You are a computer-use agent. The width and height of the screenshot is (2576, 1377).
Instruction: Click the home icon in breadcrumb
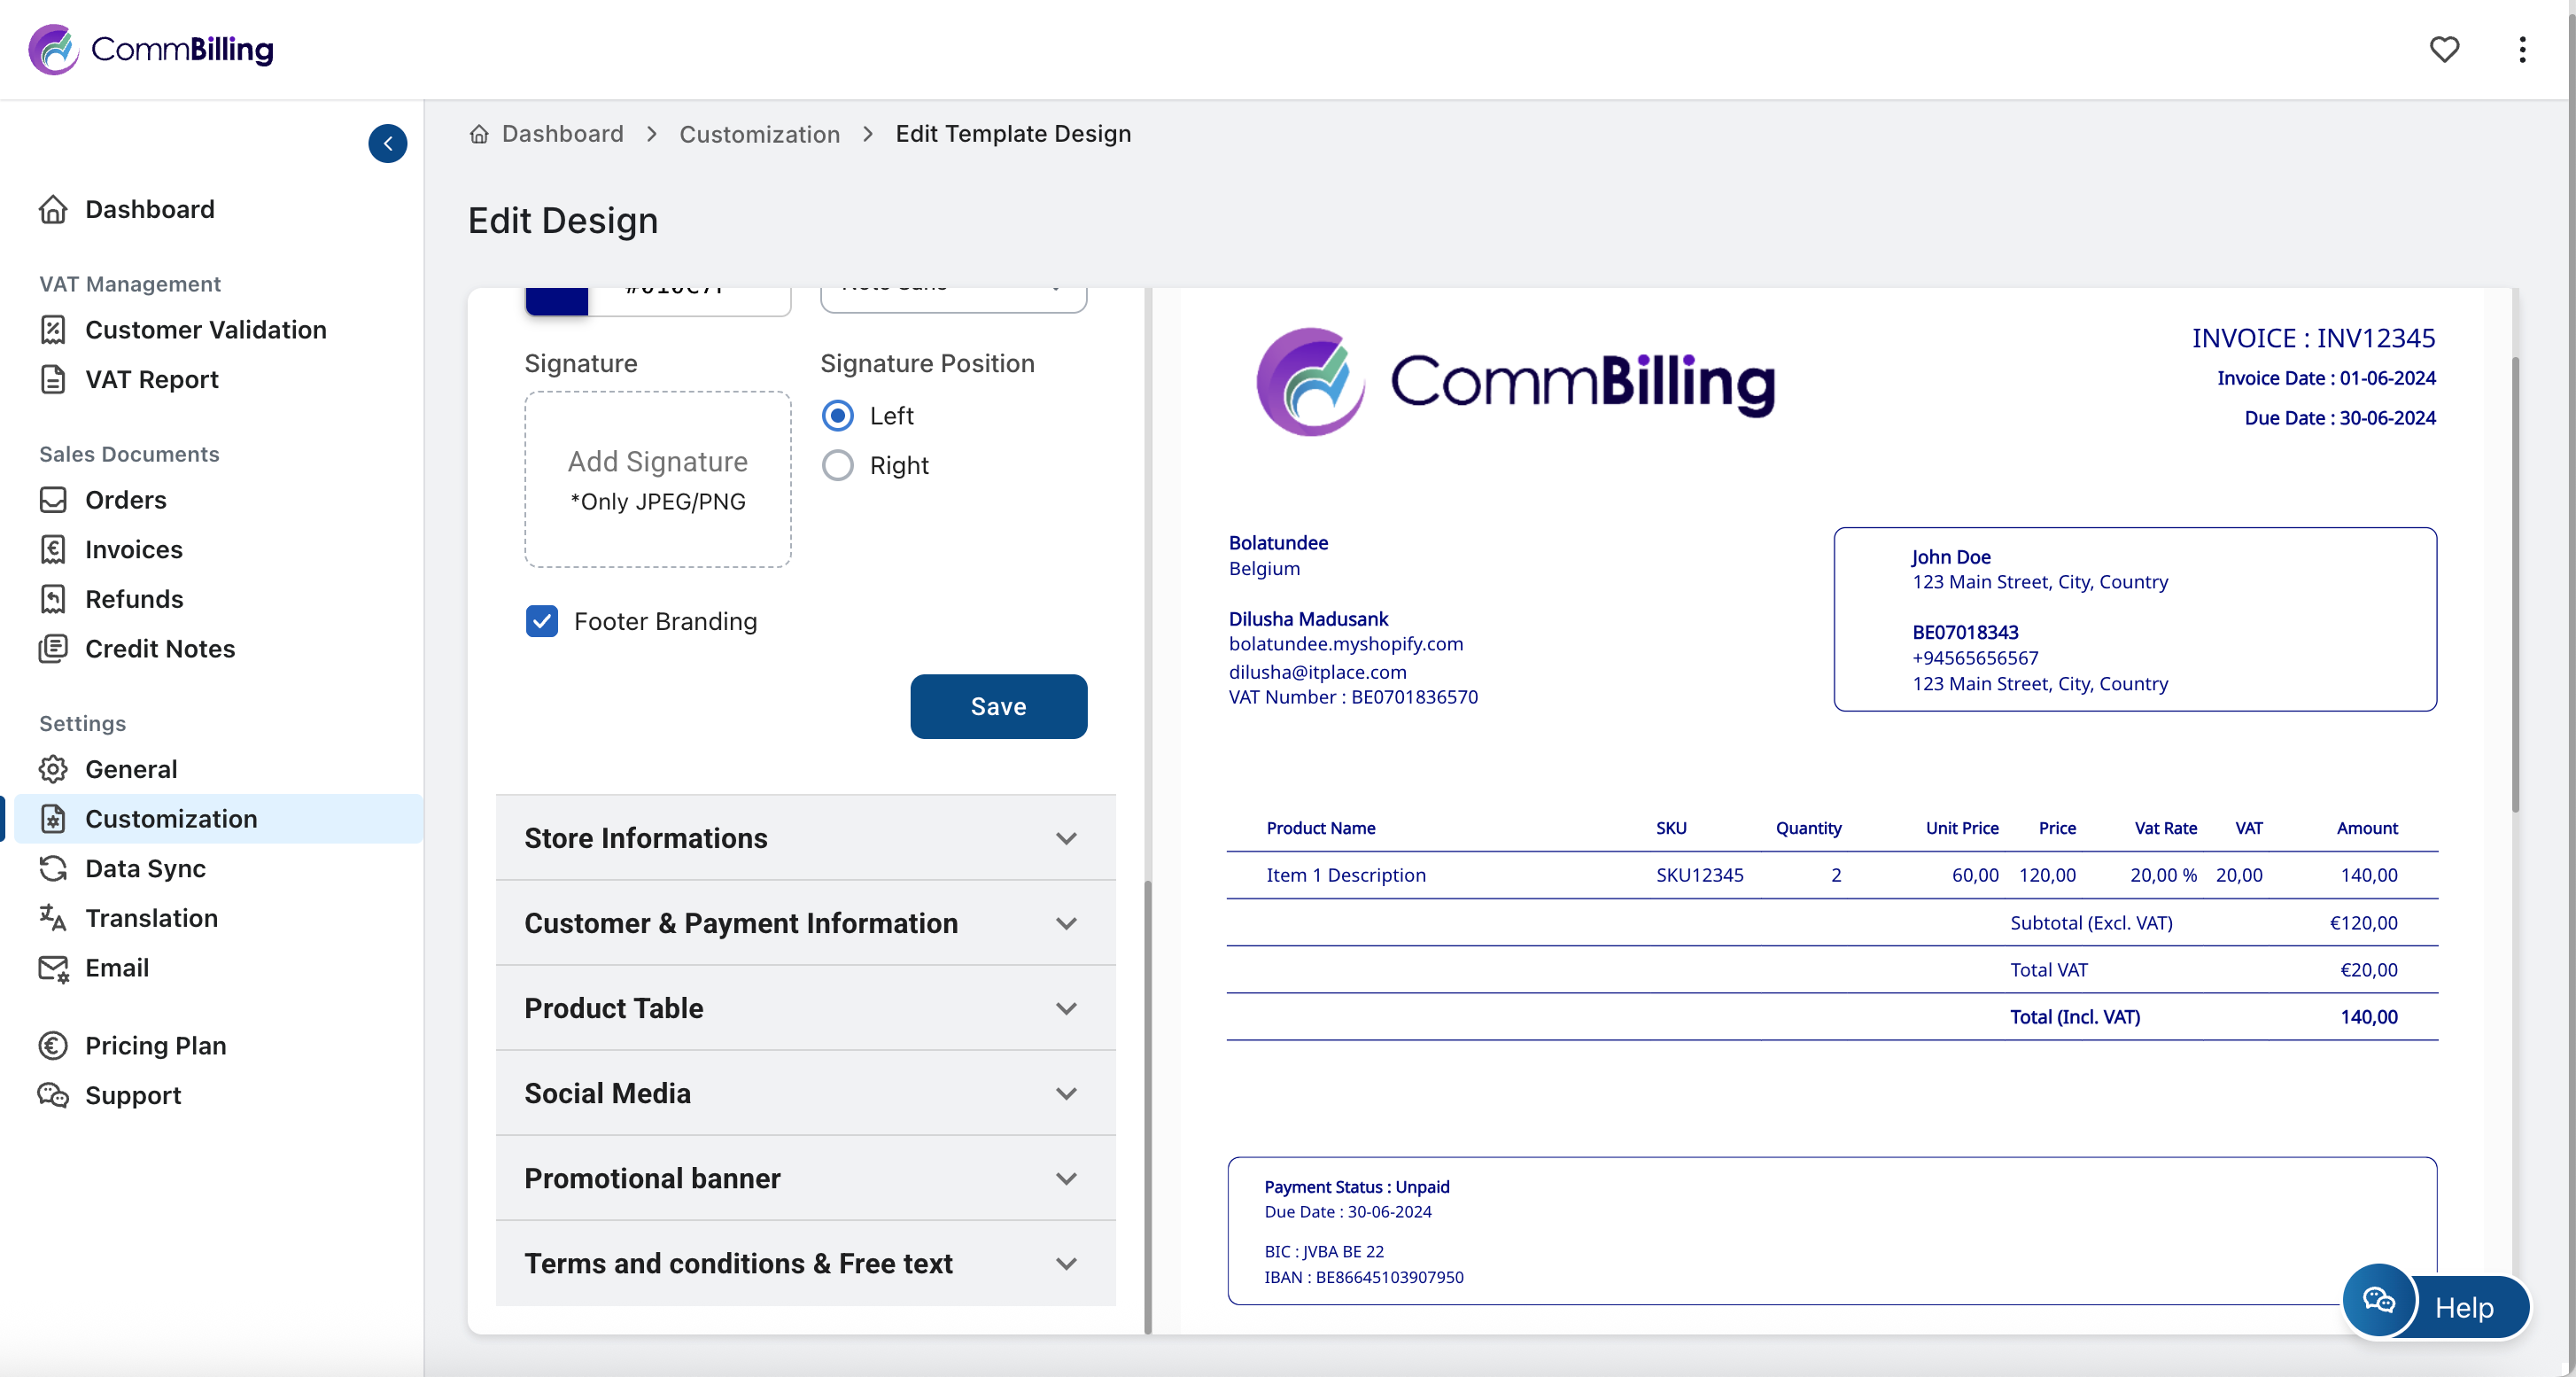coord(479,134)
